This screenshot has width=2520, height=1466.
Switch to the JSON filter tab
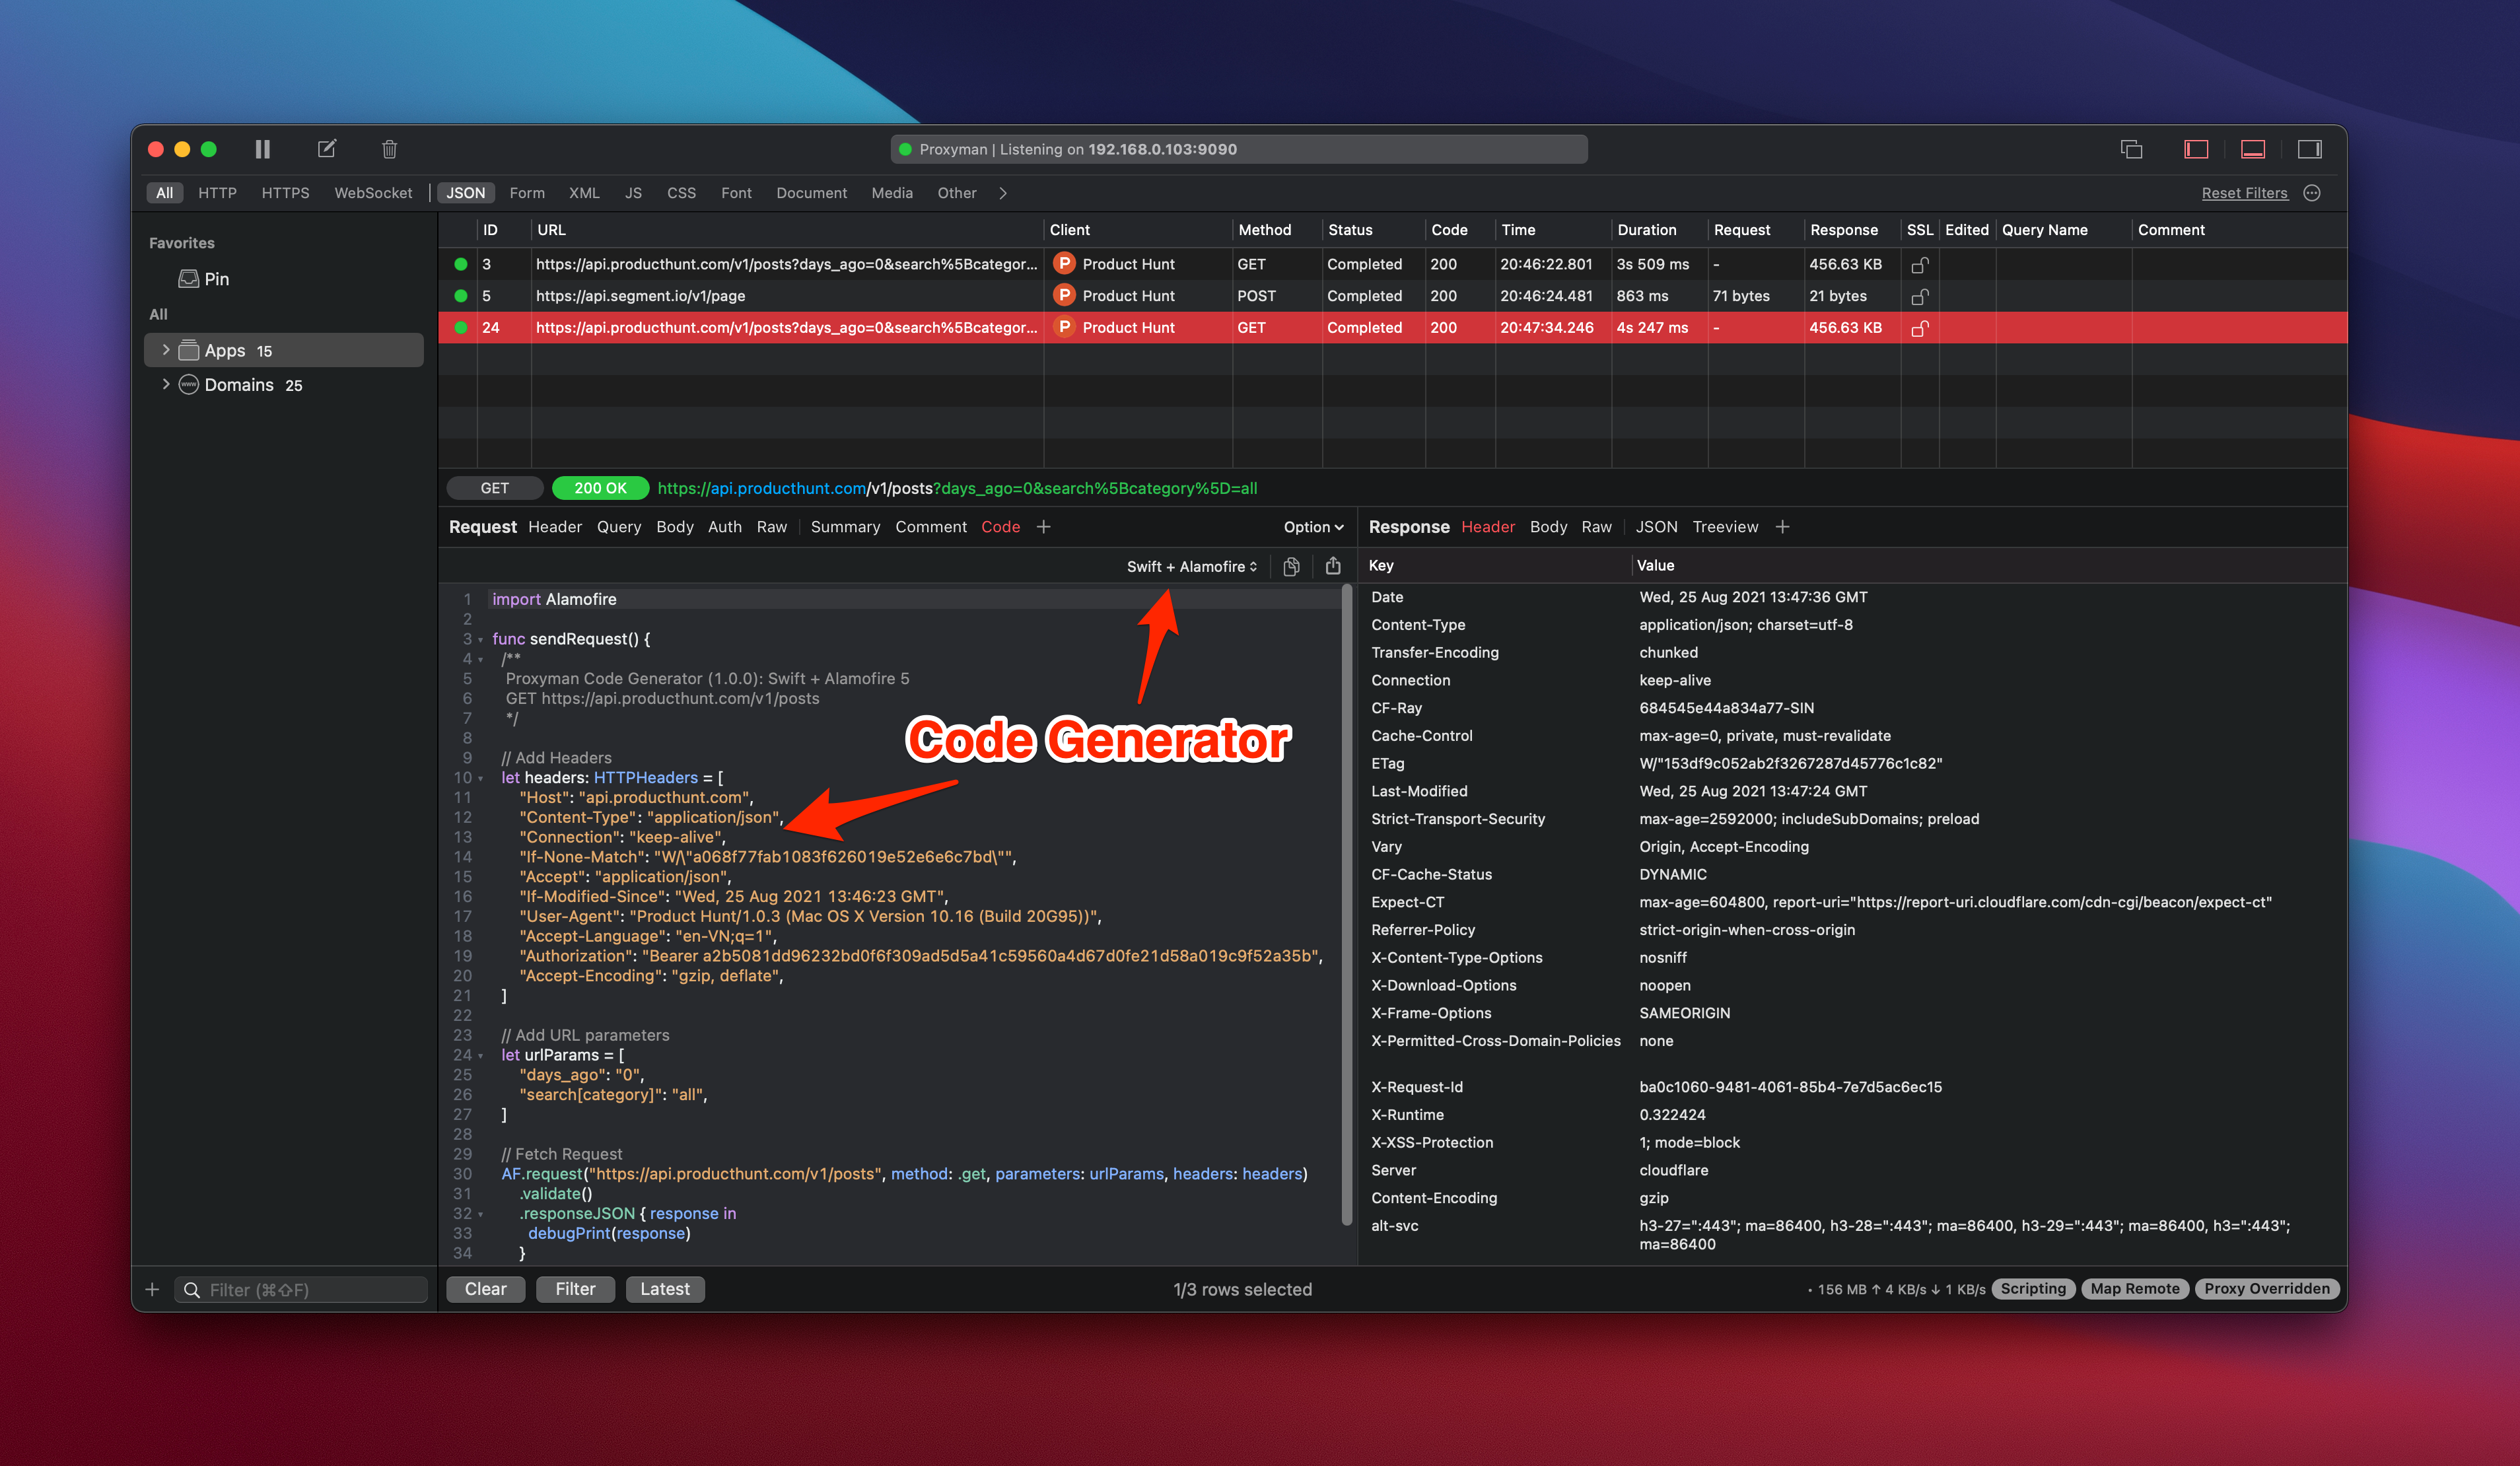pyautogui.click(x=466, y=192)
